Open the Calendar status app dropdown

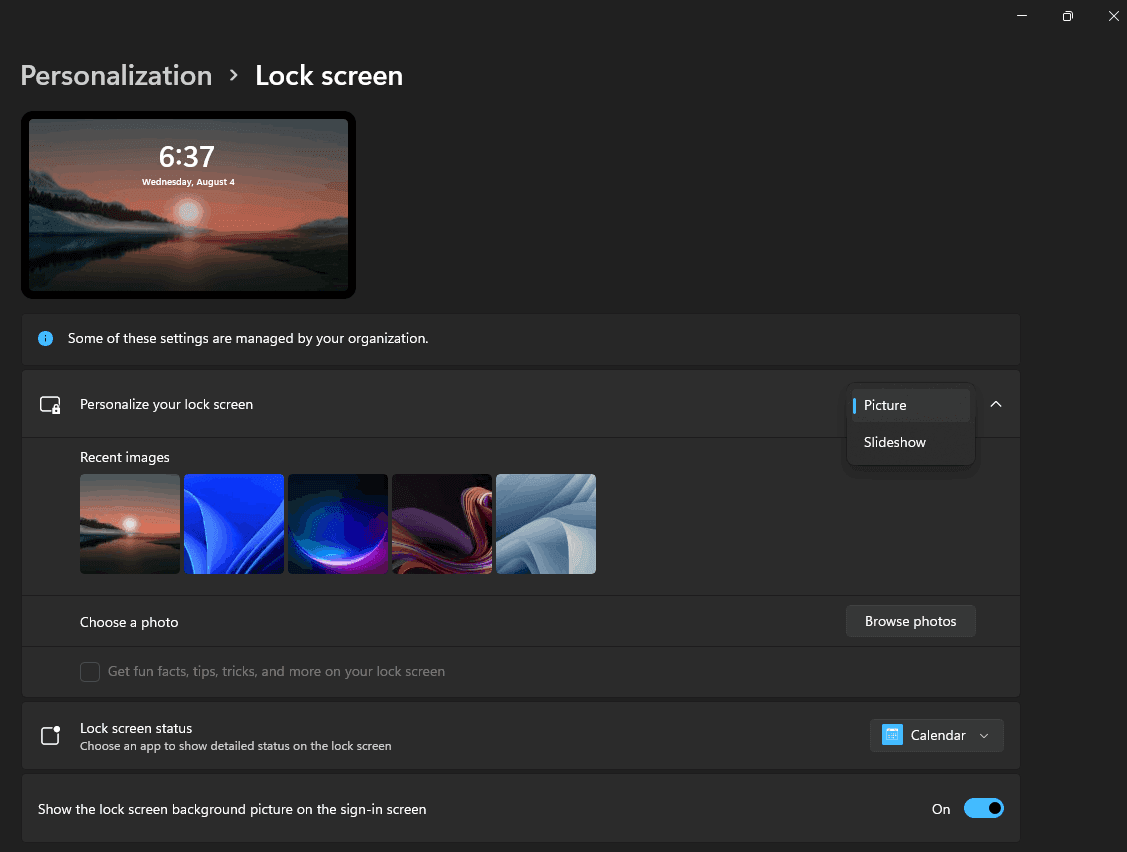pos(935,735)
